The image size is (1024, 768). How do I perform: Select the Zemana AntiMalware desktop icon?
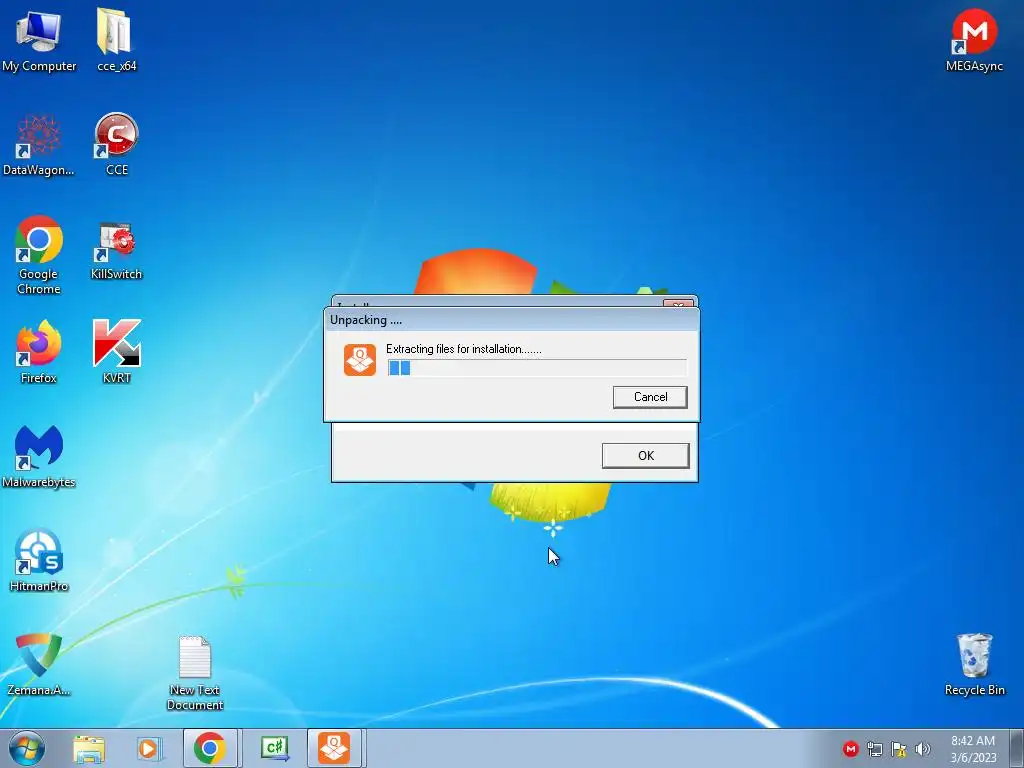39,665
